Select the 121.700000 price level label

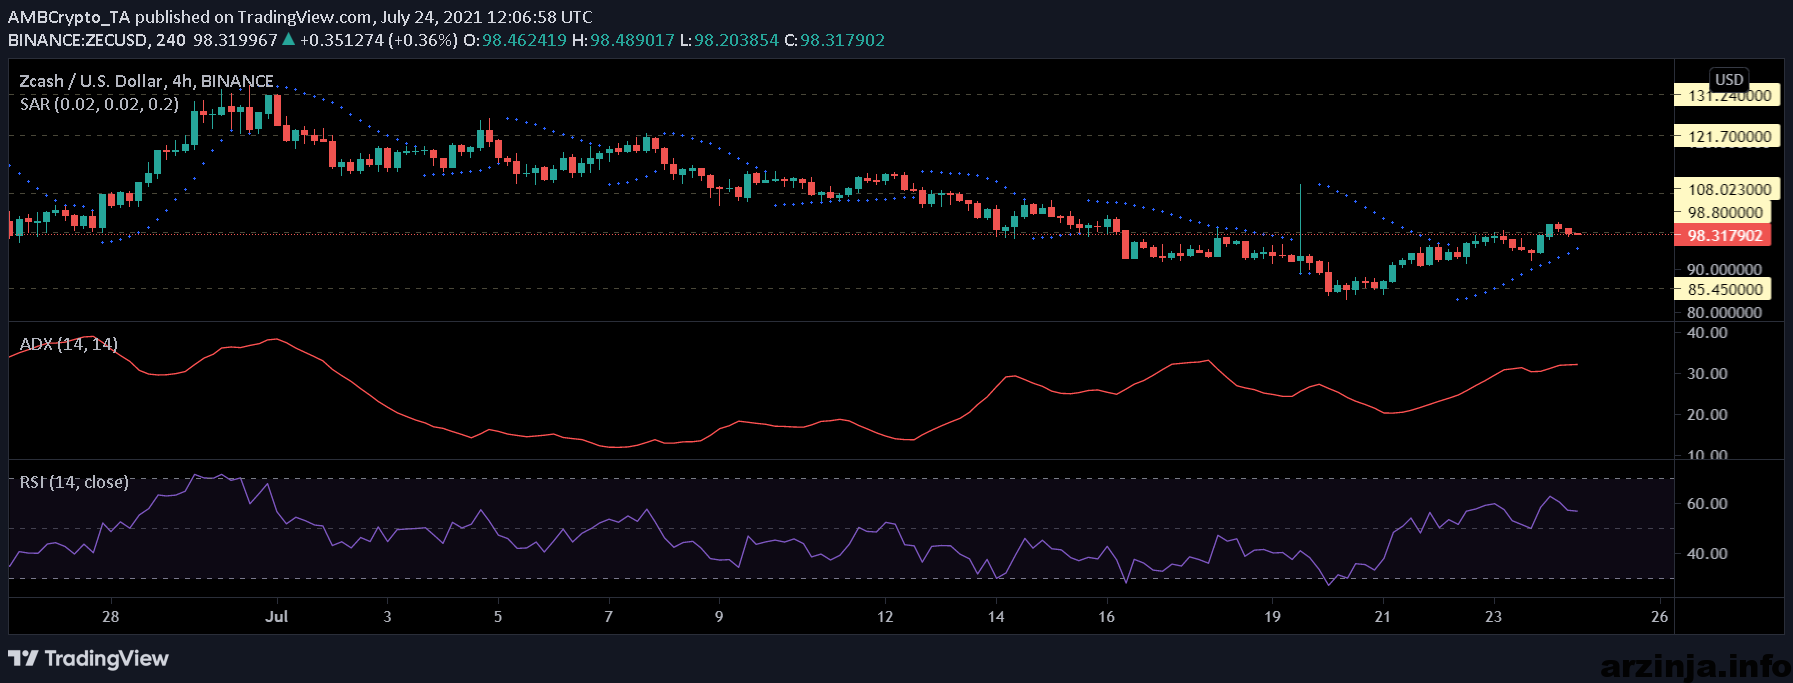pos(1728,136)
